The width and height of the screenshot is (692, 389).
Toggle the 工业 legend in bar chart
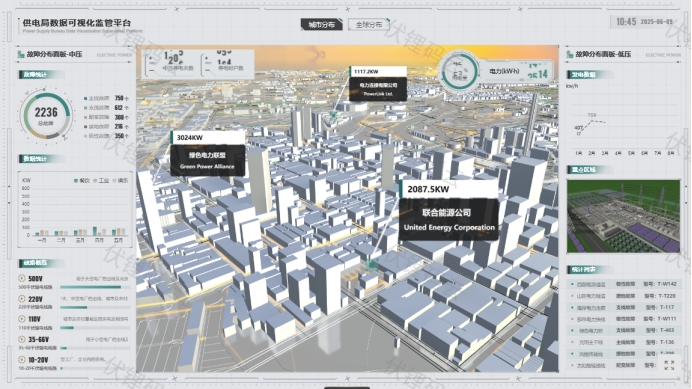pos(101,181)
